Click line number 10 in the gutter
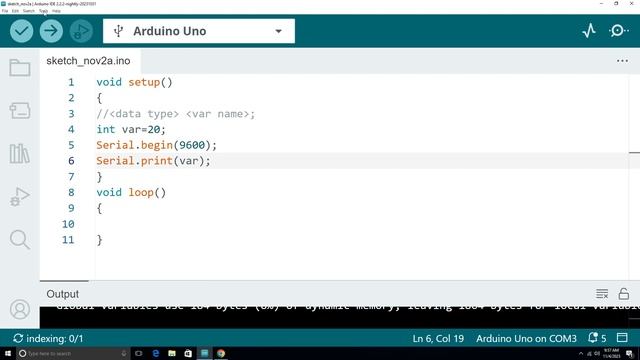640x360 pixels. pos(68,224)
